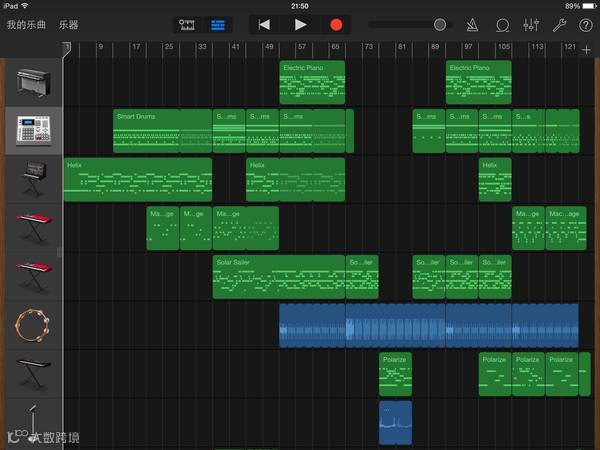
Task: Select the Helix synth track icon
Action: click(34, 179)
